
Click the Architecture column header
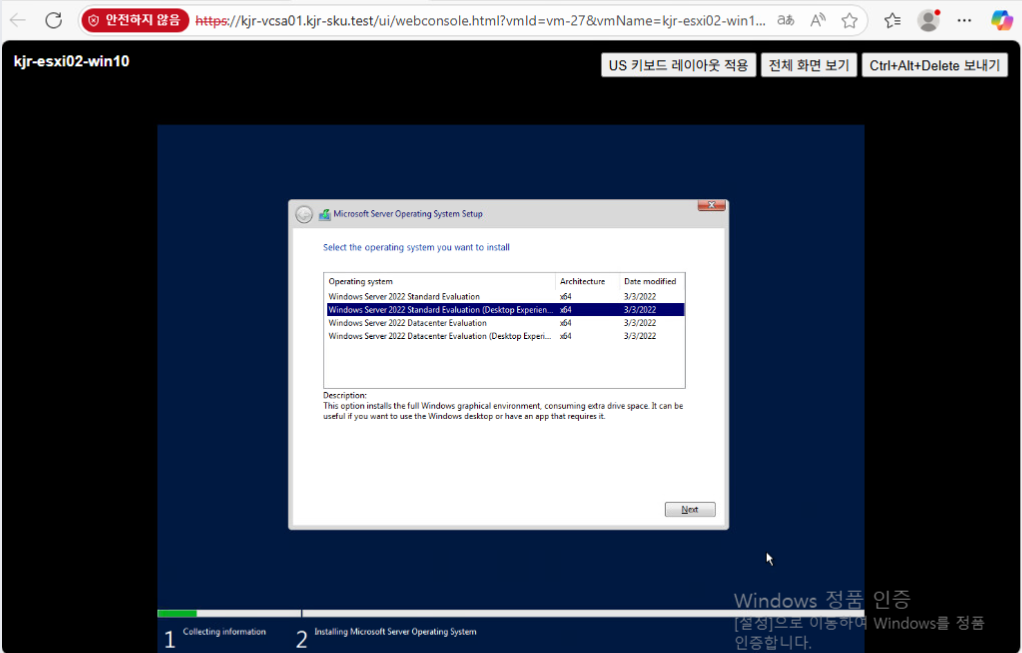coord(587,282)
